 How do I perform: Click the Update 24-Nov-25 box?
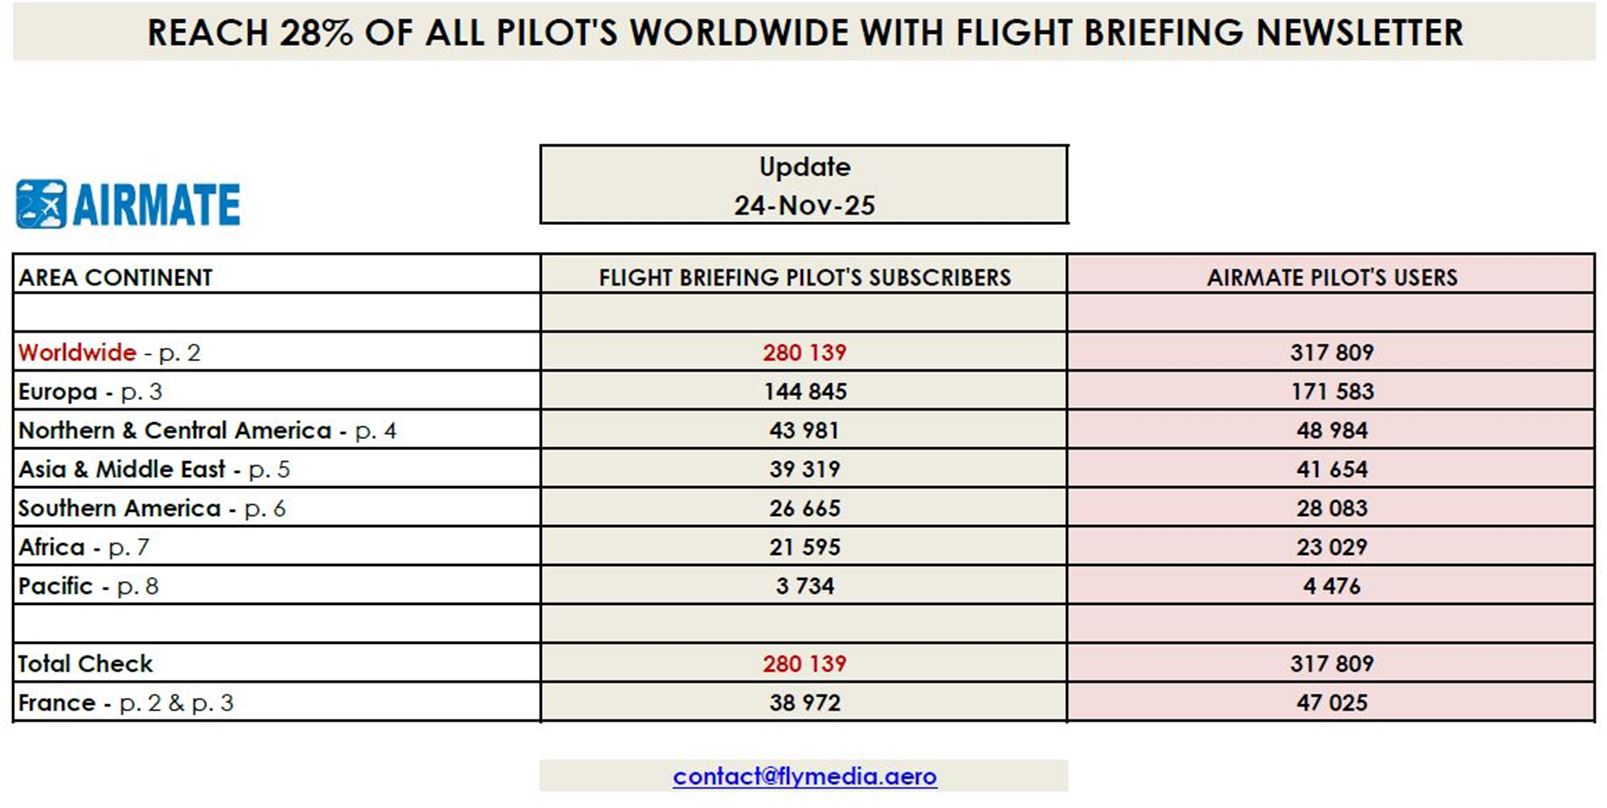pyautogui.click(x=804, y=185)
